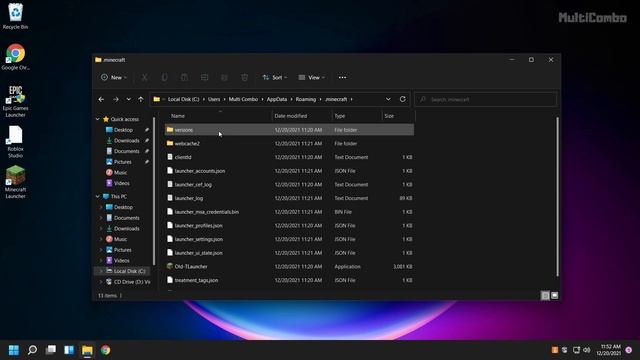
Task: Refresh the folder view
Action: point(402,99)
